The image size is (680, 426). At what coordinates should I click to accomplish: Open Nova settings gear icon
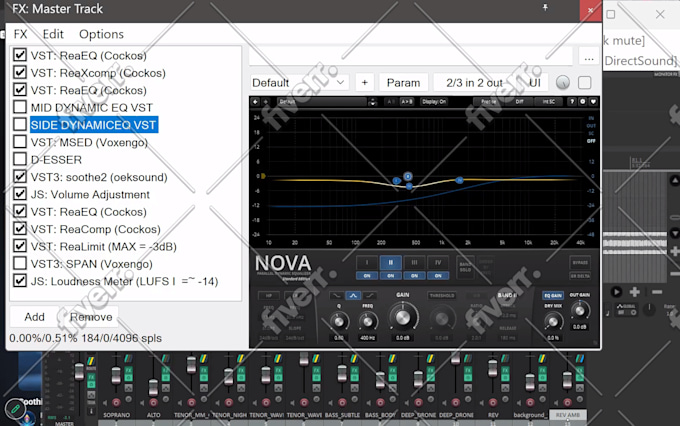tap(582, 102)
